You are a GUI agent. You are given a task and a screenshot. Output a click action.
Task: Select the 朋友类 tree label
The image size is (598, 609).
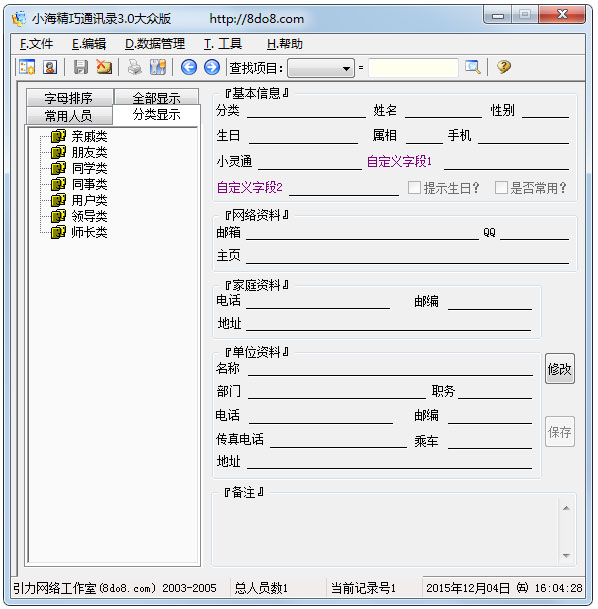(89, 152)
